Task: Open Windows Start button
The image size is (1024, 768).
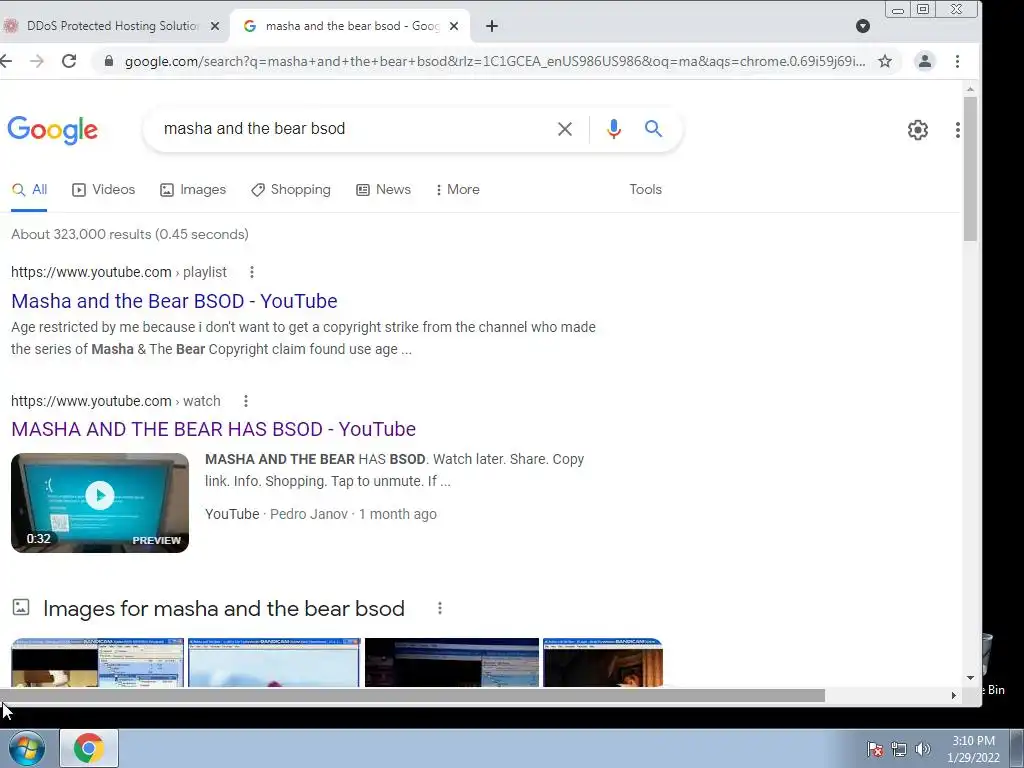Action: pos(27,748)
